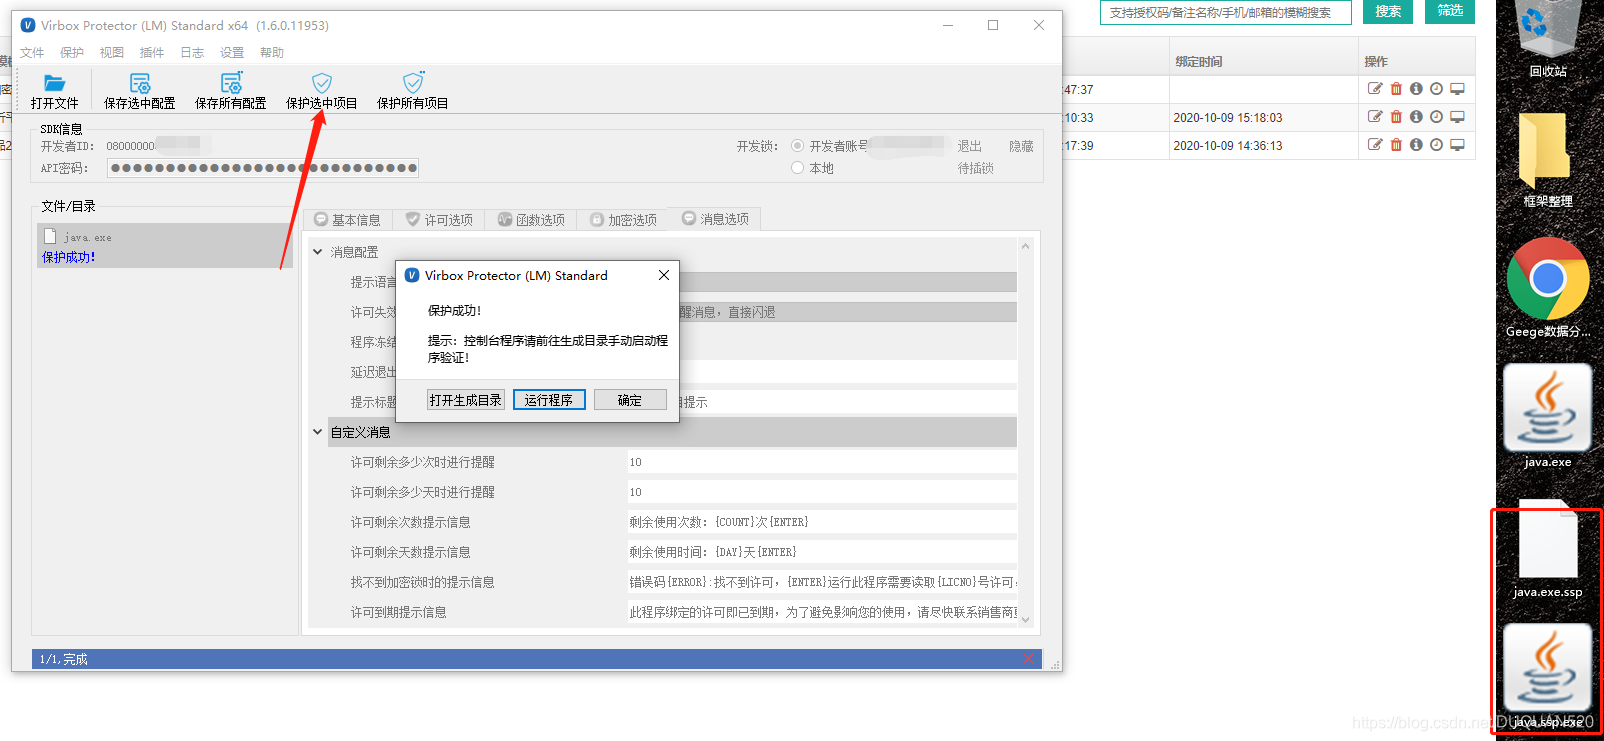Image resolution: width=1604 pixels, height=741 pixels.
Task: Click edit icon in the 47:37 row
Action: (1375, 89)
